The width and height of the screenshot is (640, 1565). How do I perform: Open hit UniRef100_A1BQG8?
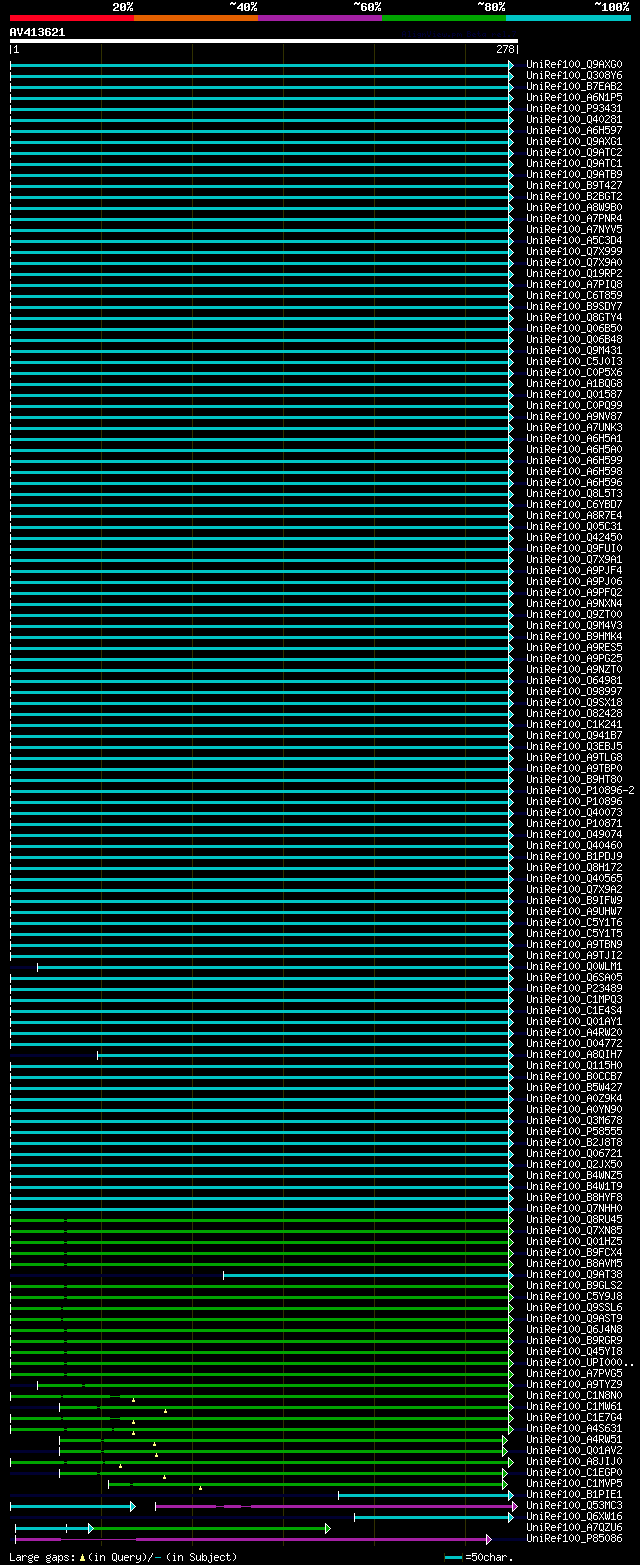click(574, 383)
